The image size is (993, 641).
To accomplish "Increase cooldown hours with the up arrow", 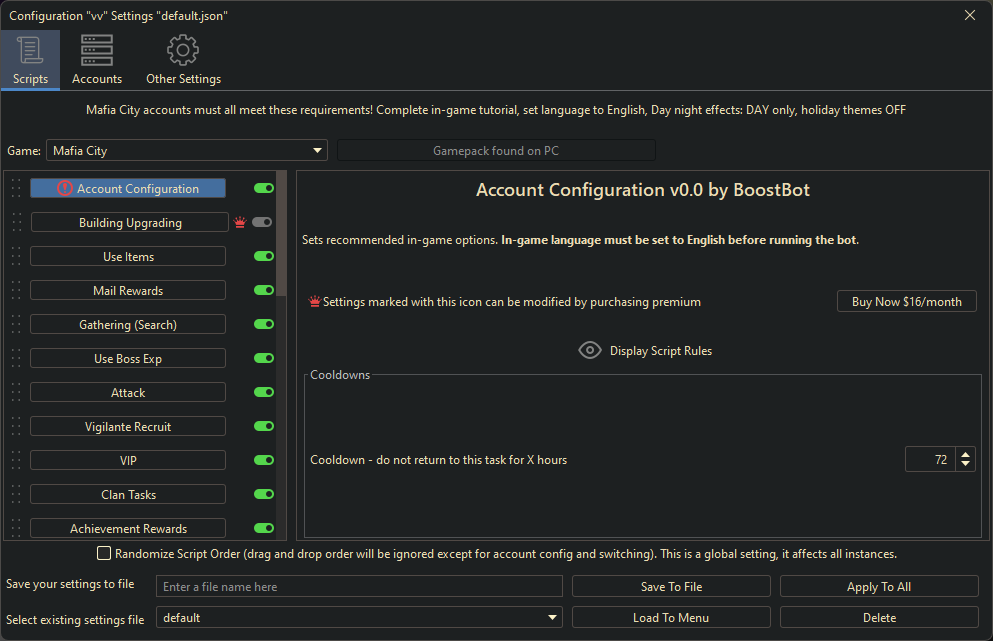I will tap(965, 454).
